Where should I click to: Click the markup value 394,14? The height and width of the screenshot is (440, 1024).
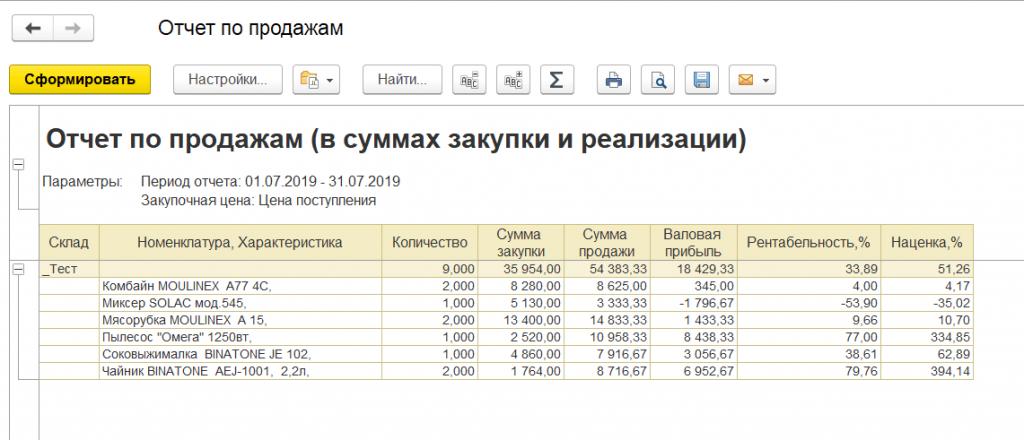(x=927, y=371)
